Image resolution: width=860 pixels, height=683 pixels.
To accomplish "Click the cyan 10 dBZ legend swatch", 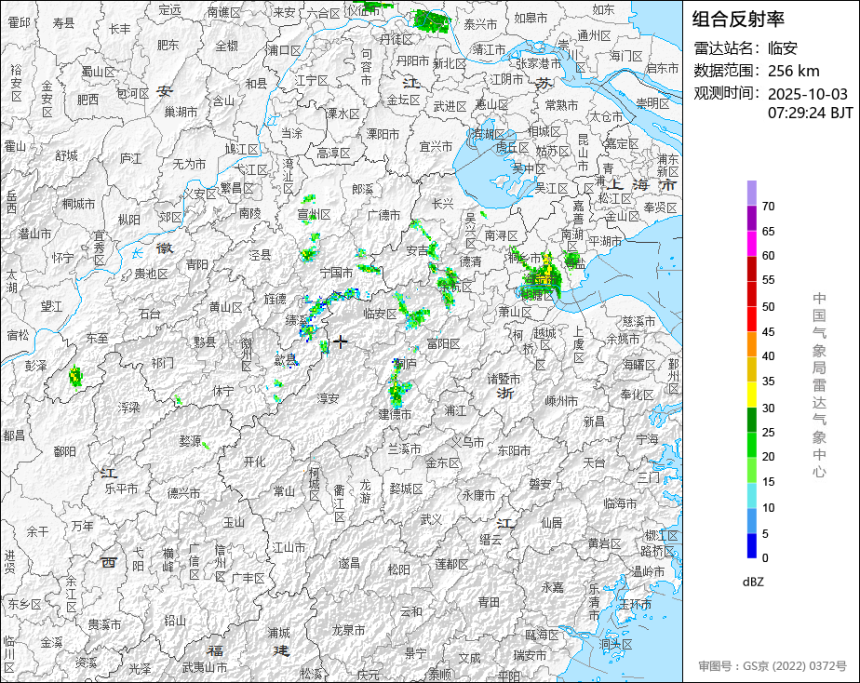I will pos(751,495).
